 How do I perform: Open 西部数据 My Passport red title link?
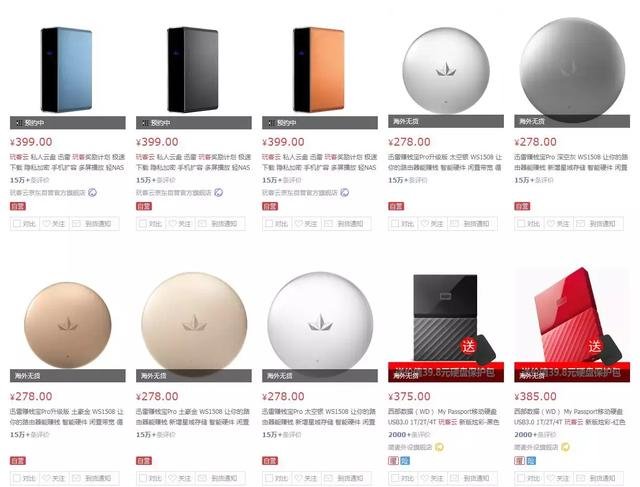(x=569, y=416)
